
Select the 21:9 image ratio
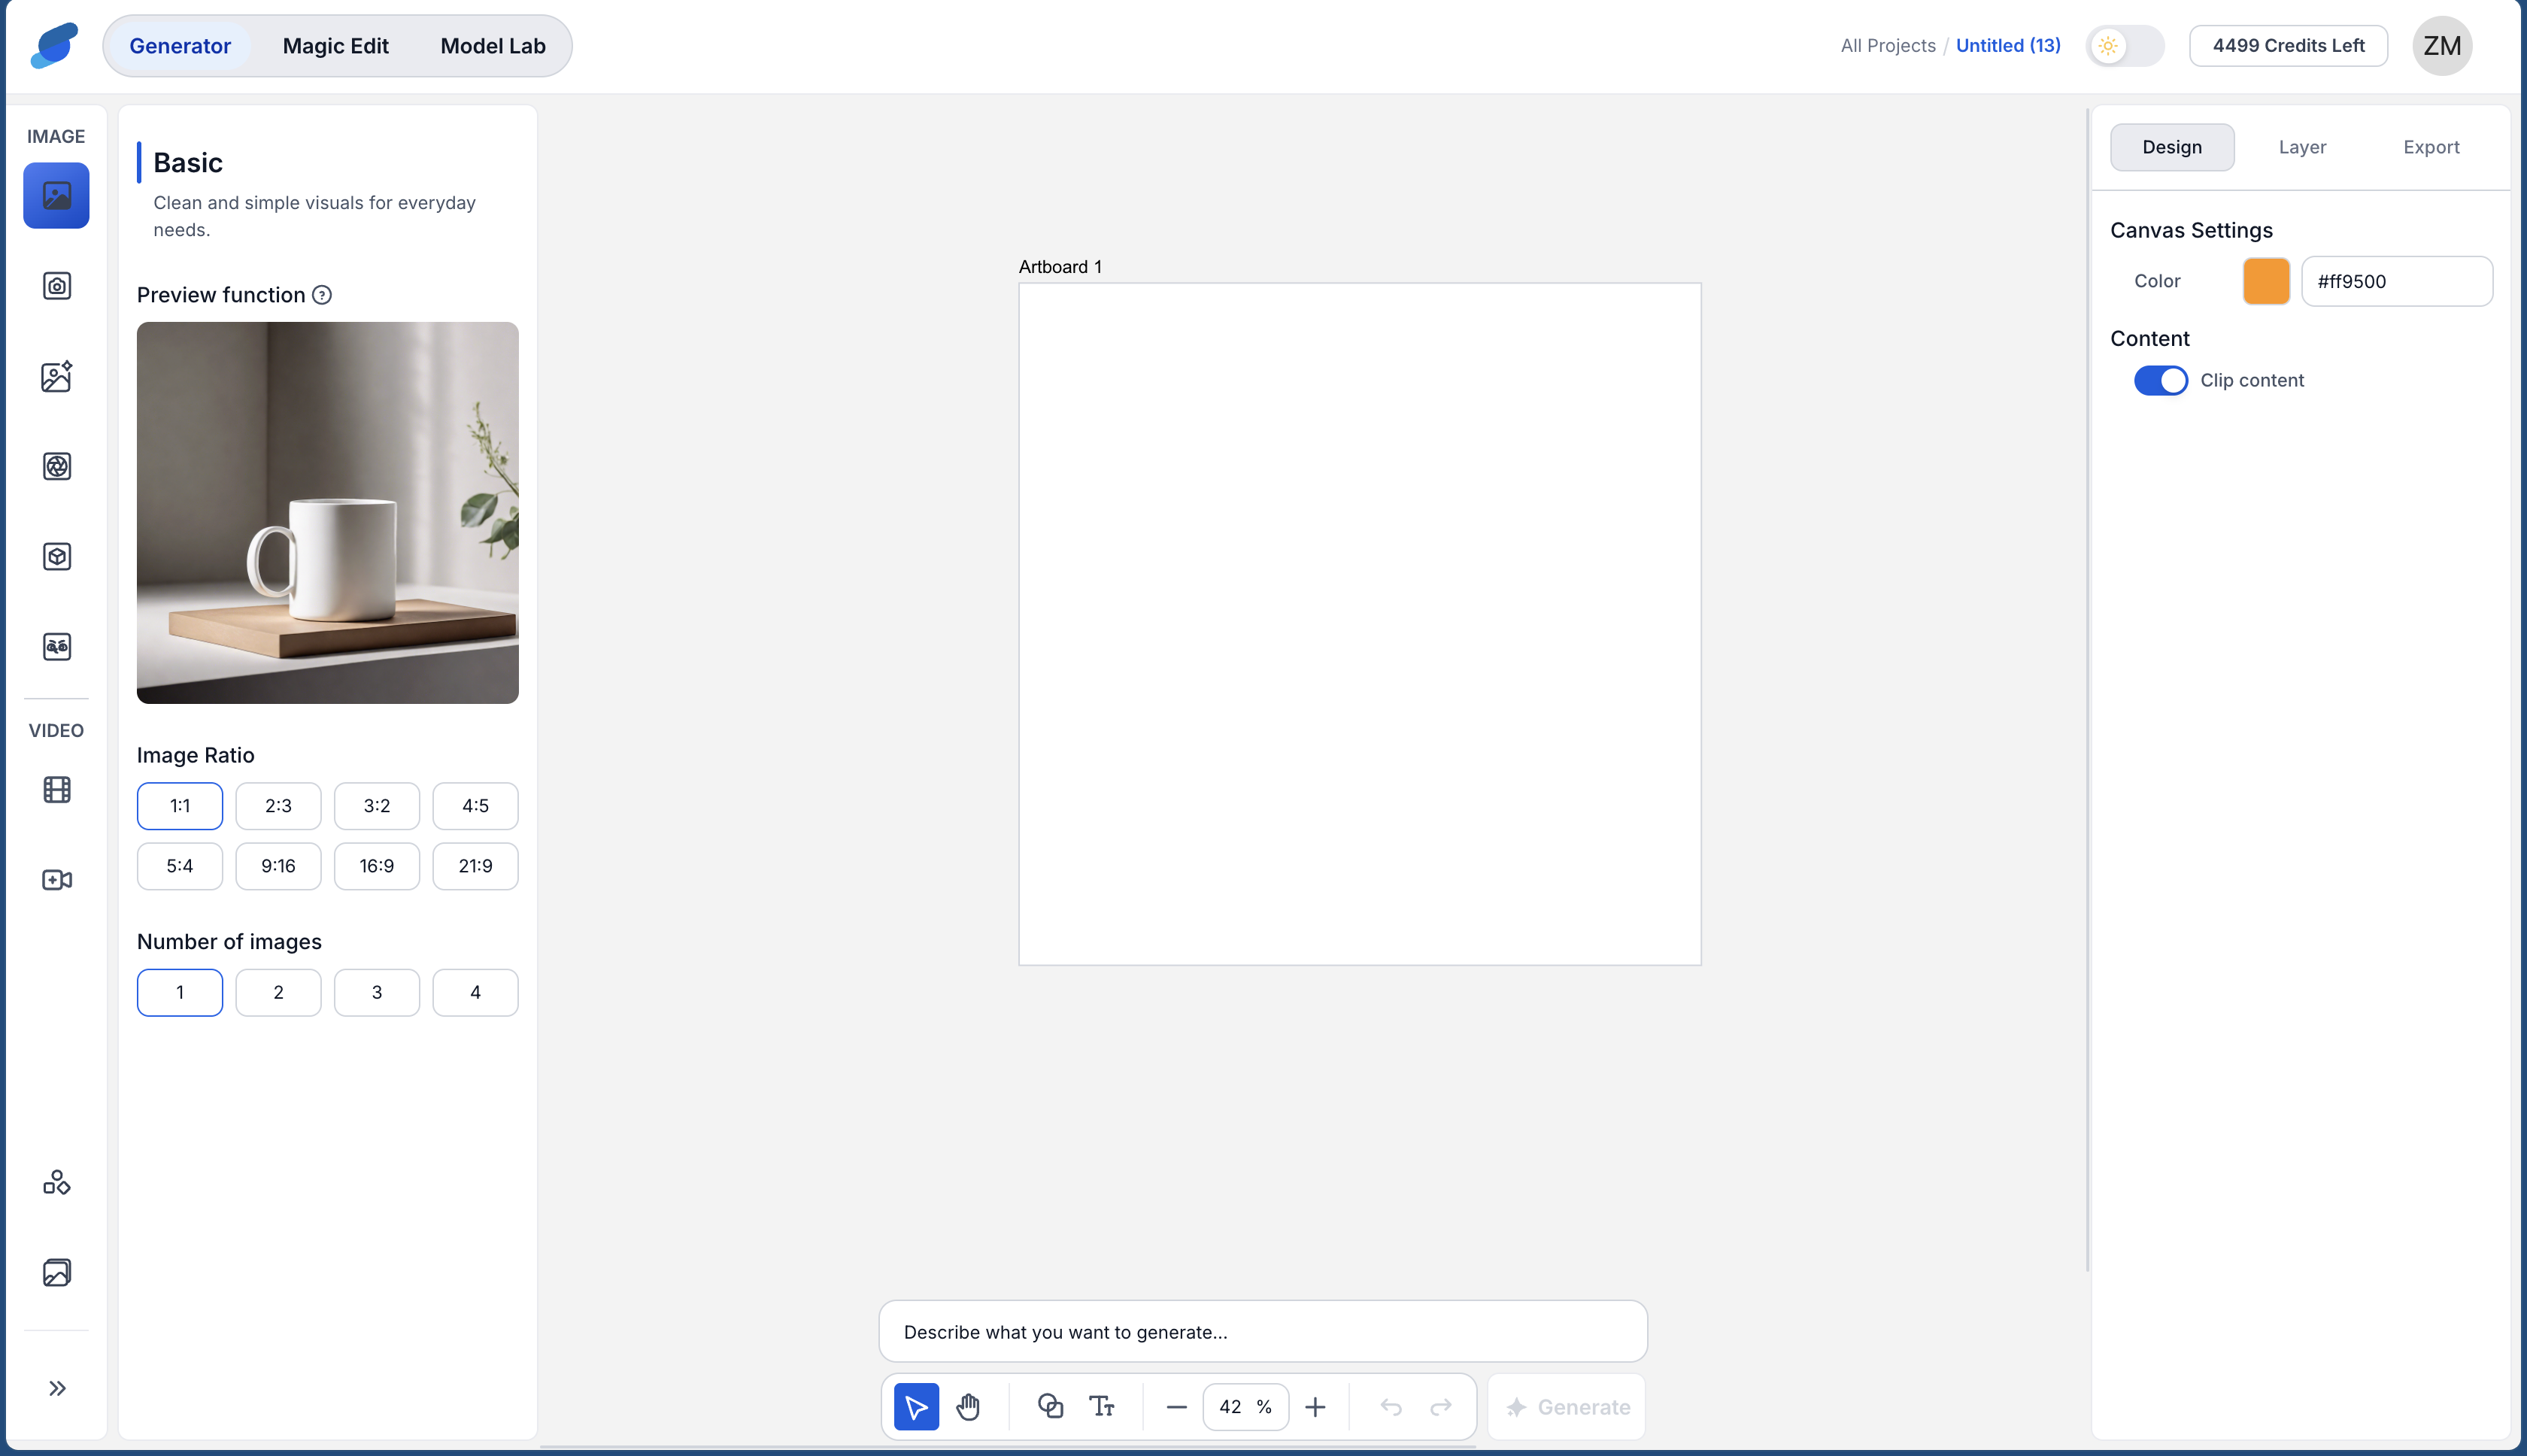[475, 866]
